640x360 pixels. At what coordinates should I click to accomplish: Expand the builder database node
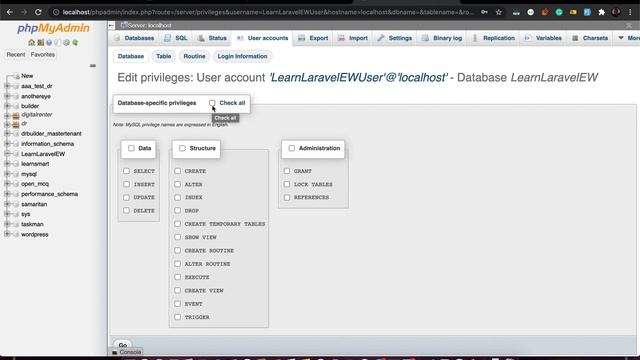pos(7,106)
